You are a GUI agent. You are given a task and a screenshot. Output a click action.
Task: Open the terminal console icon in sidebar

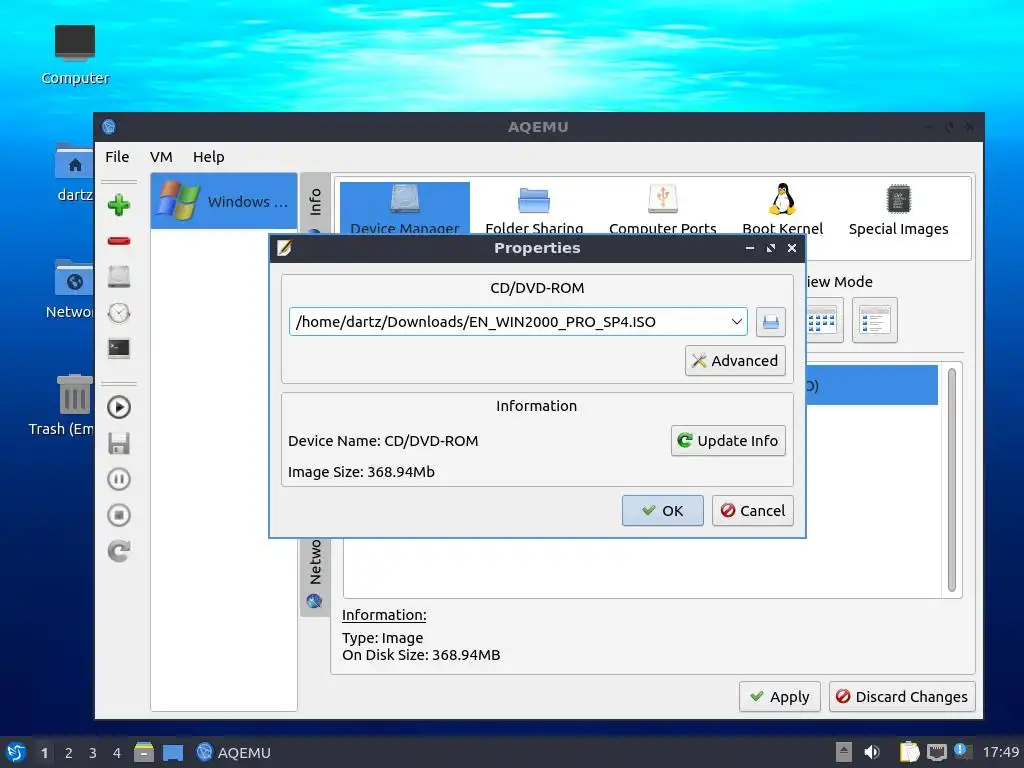pyautogui.click(x=119, y=348)
